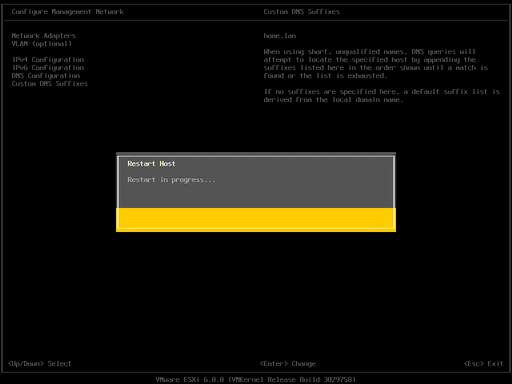
Task: Choose DNS Configuration entry
Action: (x=46, y=76)
